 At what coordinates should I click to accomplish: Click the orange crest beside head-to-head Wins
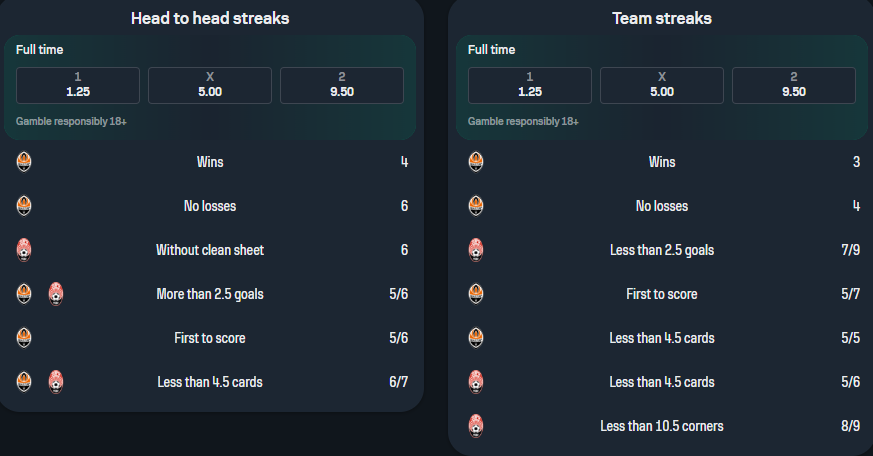[25, 162]
